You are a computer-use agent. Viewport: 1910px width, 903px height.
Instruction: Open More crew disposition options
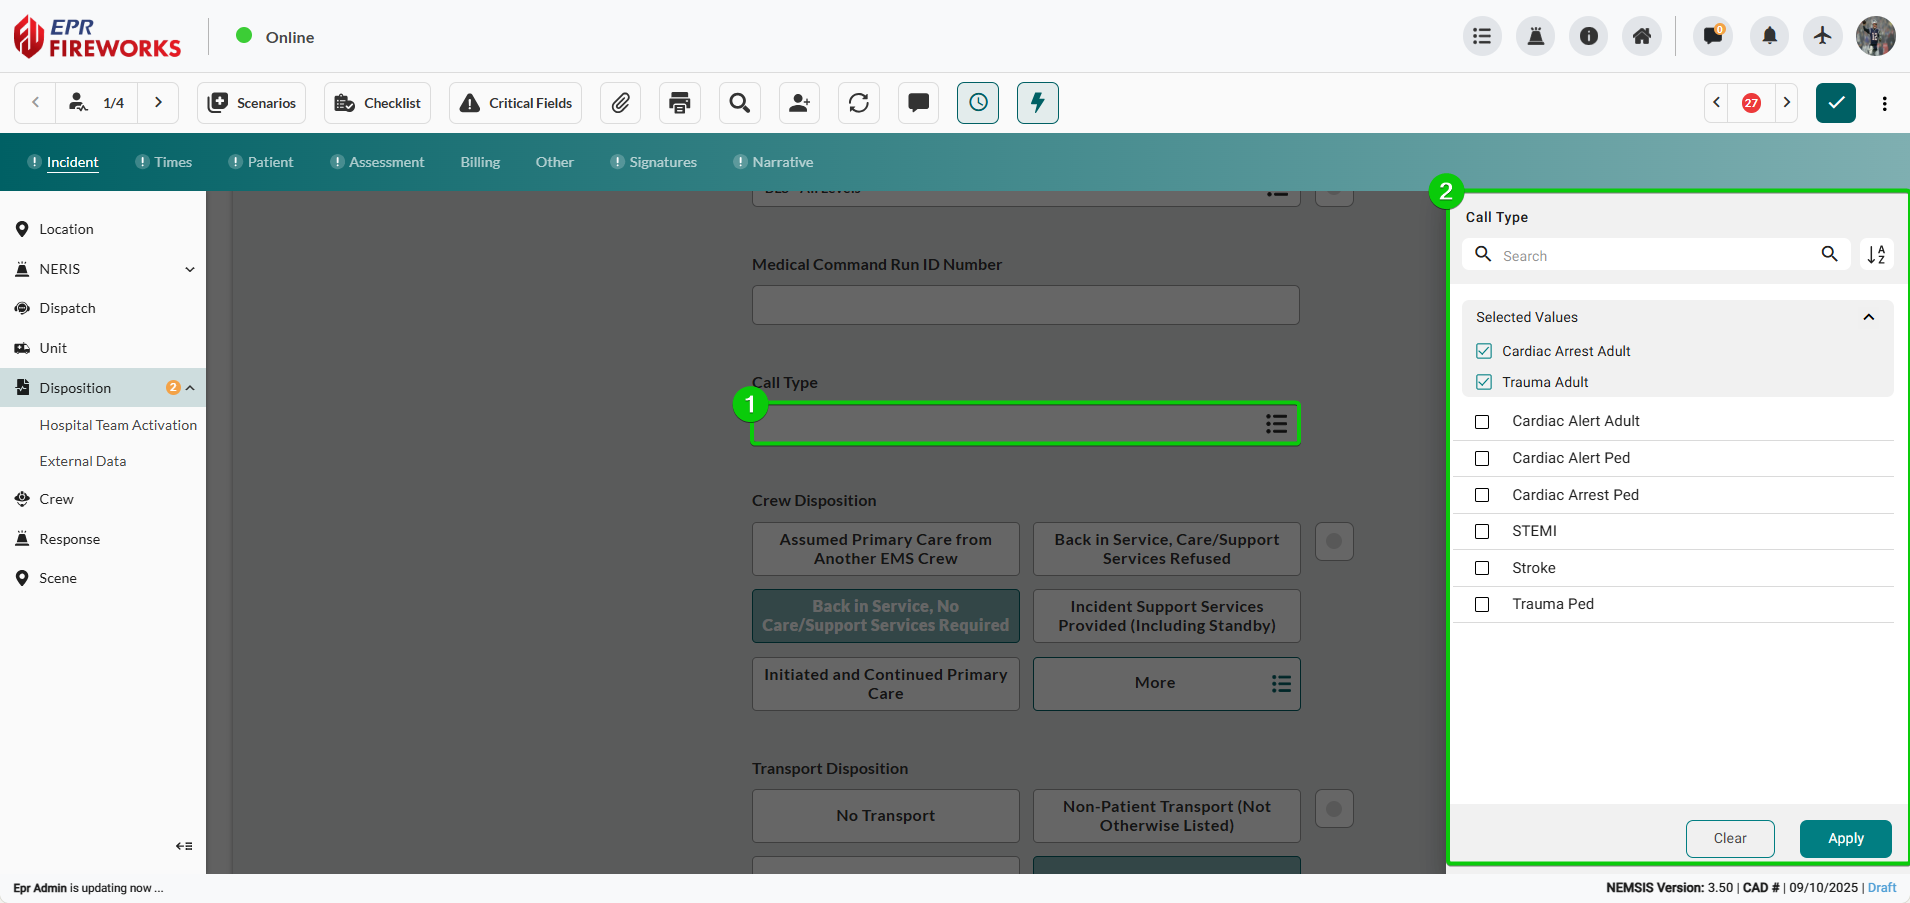click(1166, 683)
